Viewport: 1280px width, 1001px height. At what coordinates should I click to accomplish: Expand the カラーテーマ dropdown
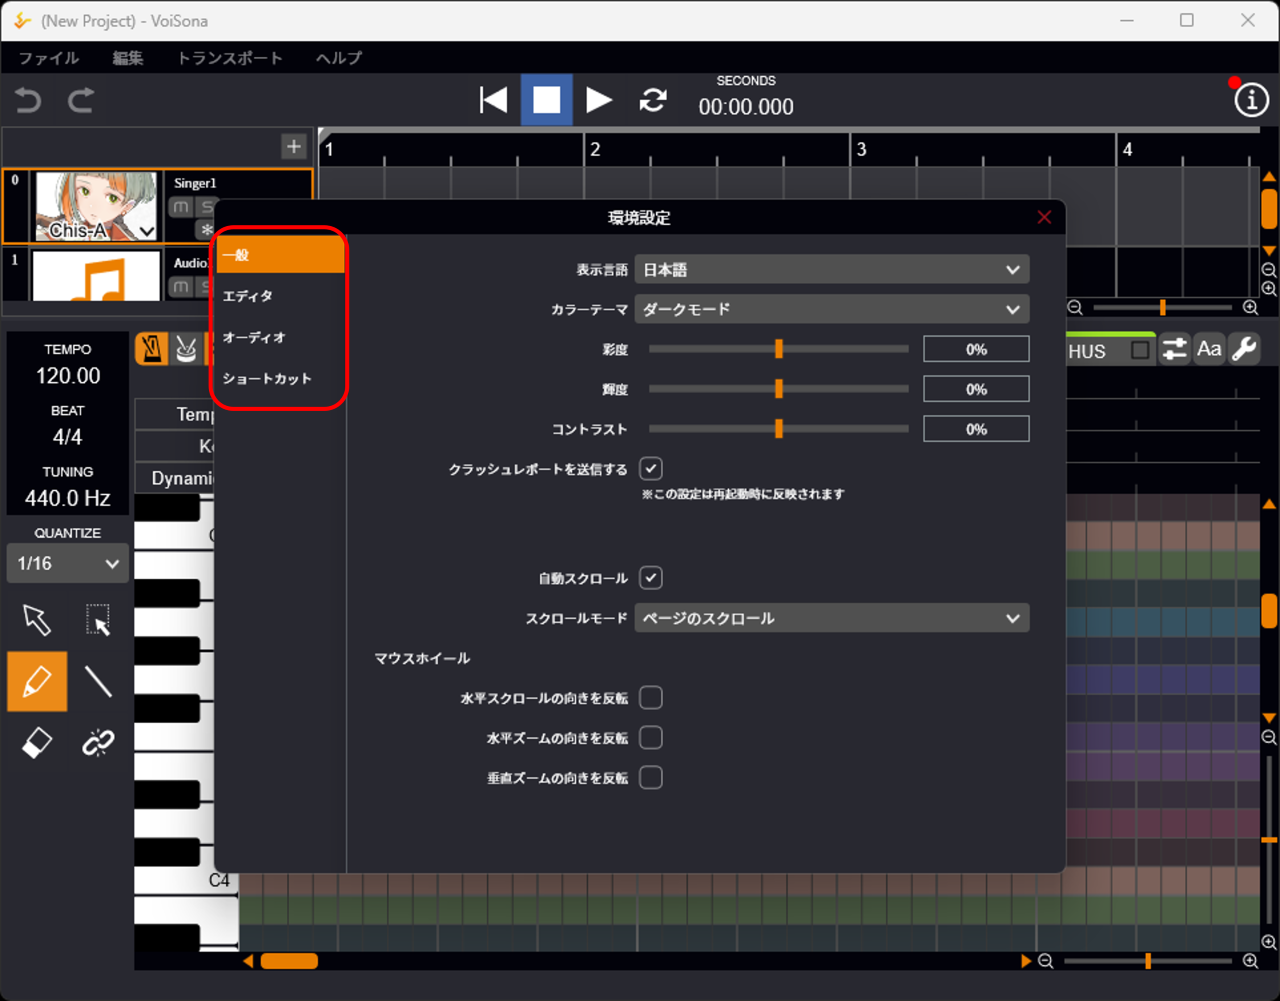pos(831,310)
